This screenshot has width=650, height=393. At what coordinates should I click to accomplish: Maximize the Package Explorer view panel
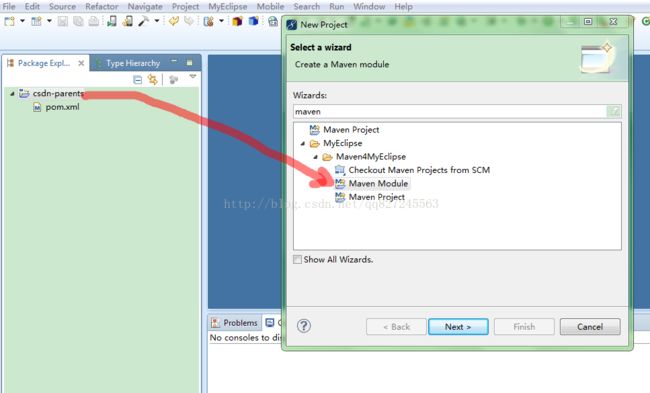coord(189,62)
